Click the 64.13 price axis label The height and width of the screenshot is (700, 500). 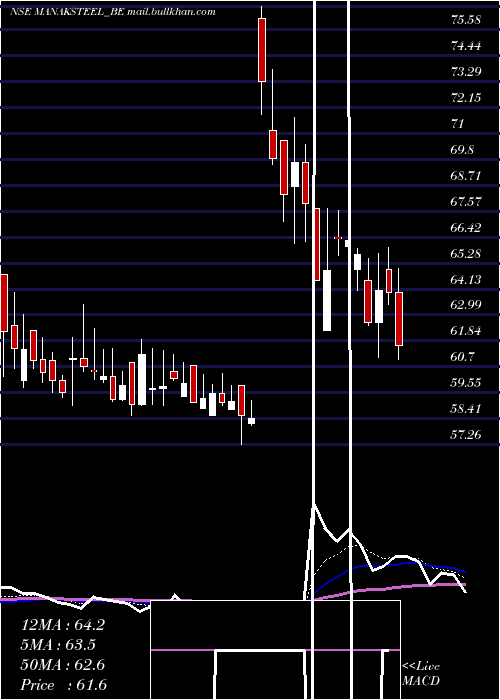click(x=466, y=279)
